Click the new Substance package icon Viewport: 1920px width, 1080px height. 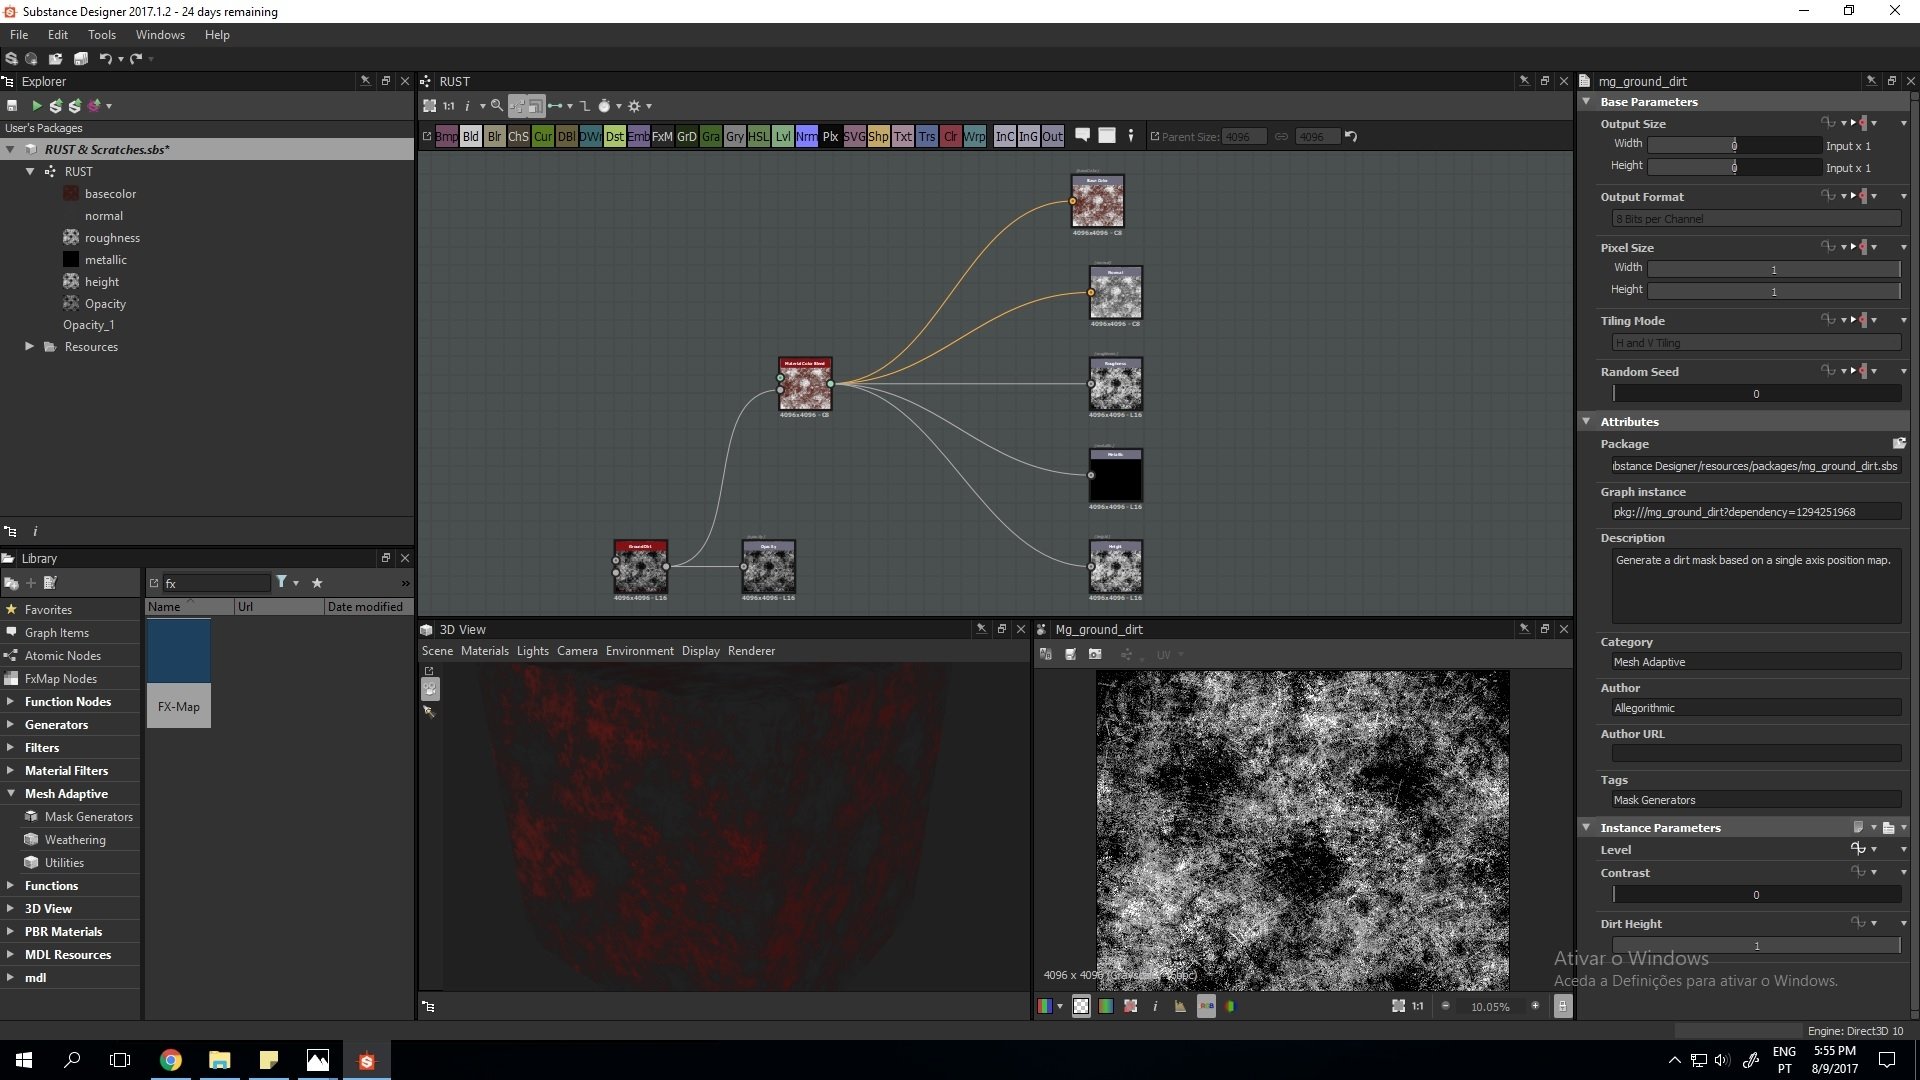(12, 59)
